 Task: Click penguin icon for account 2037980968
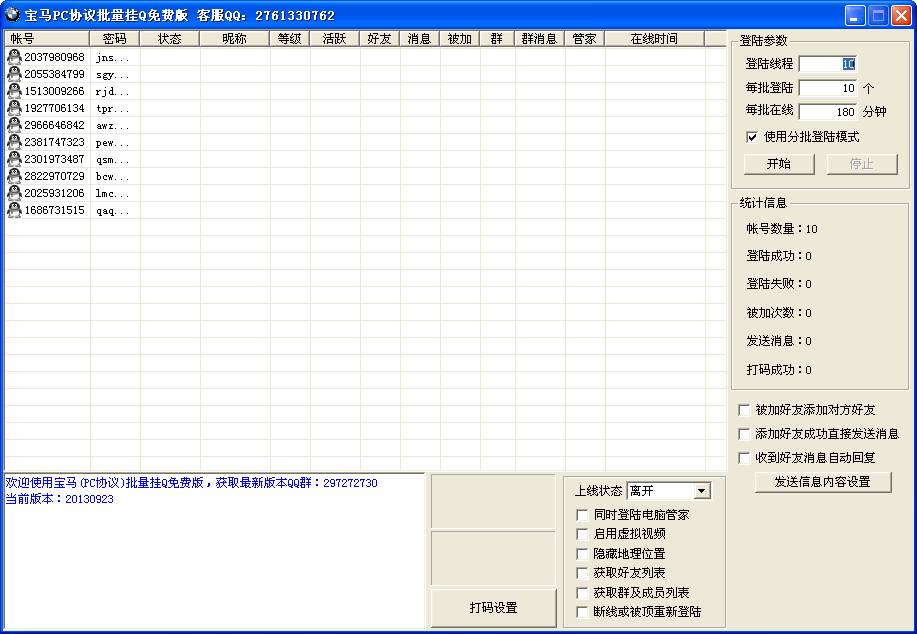coord(14,57)
